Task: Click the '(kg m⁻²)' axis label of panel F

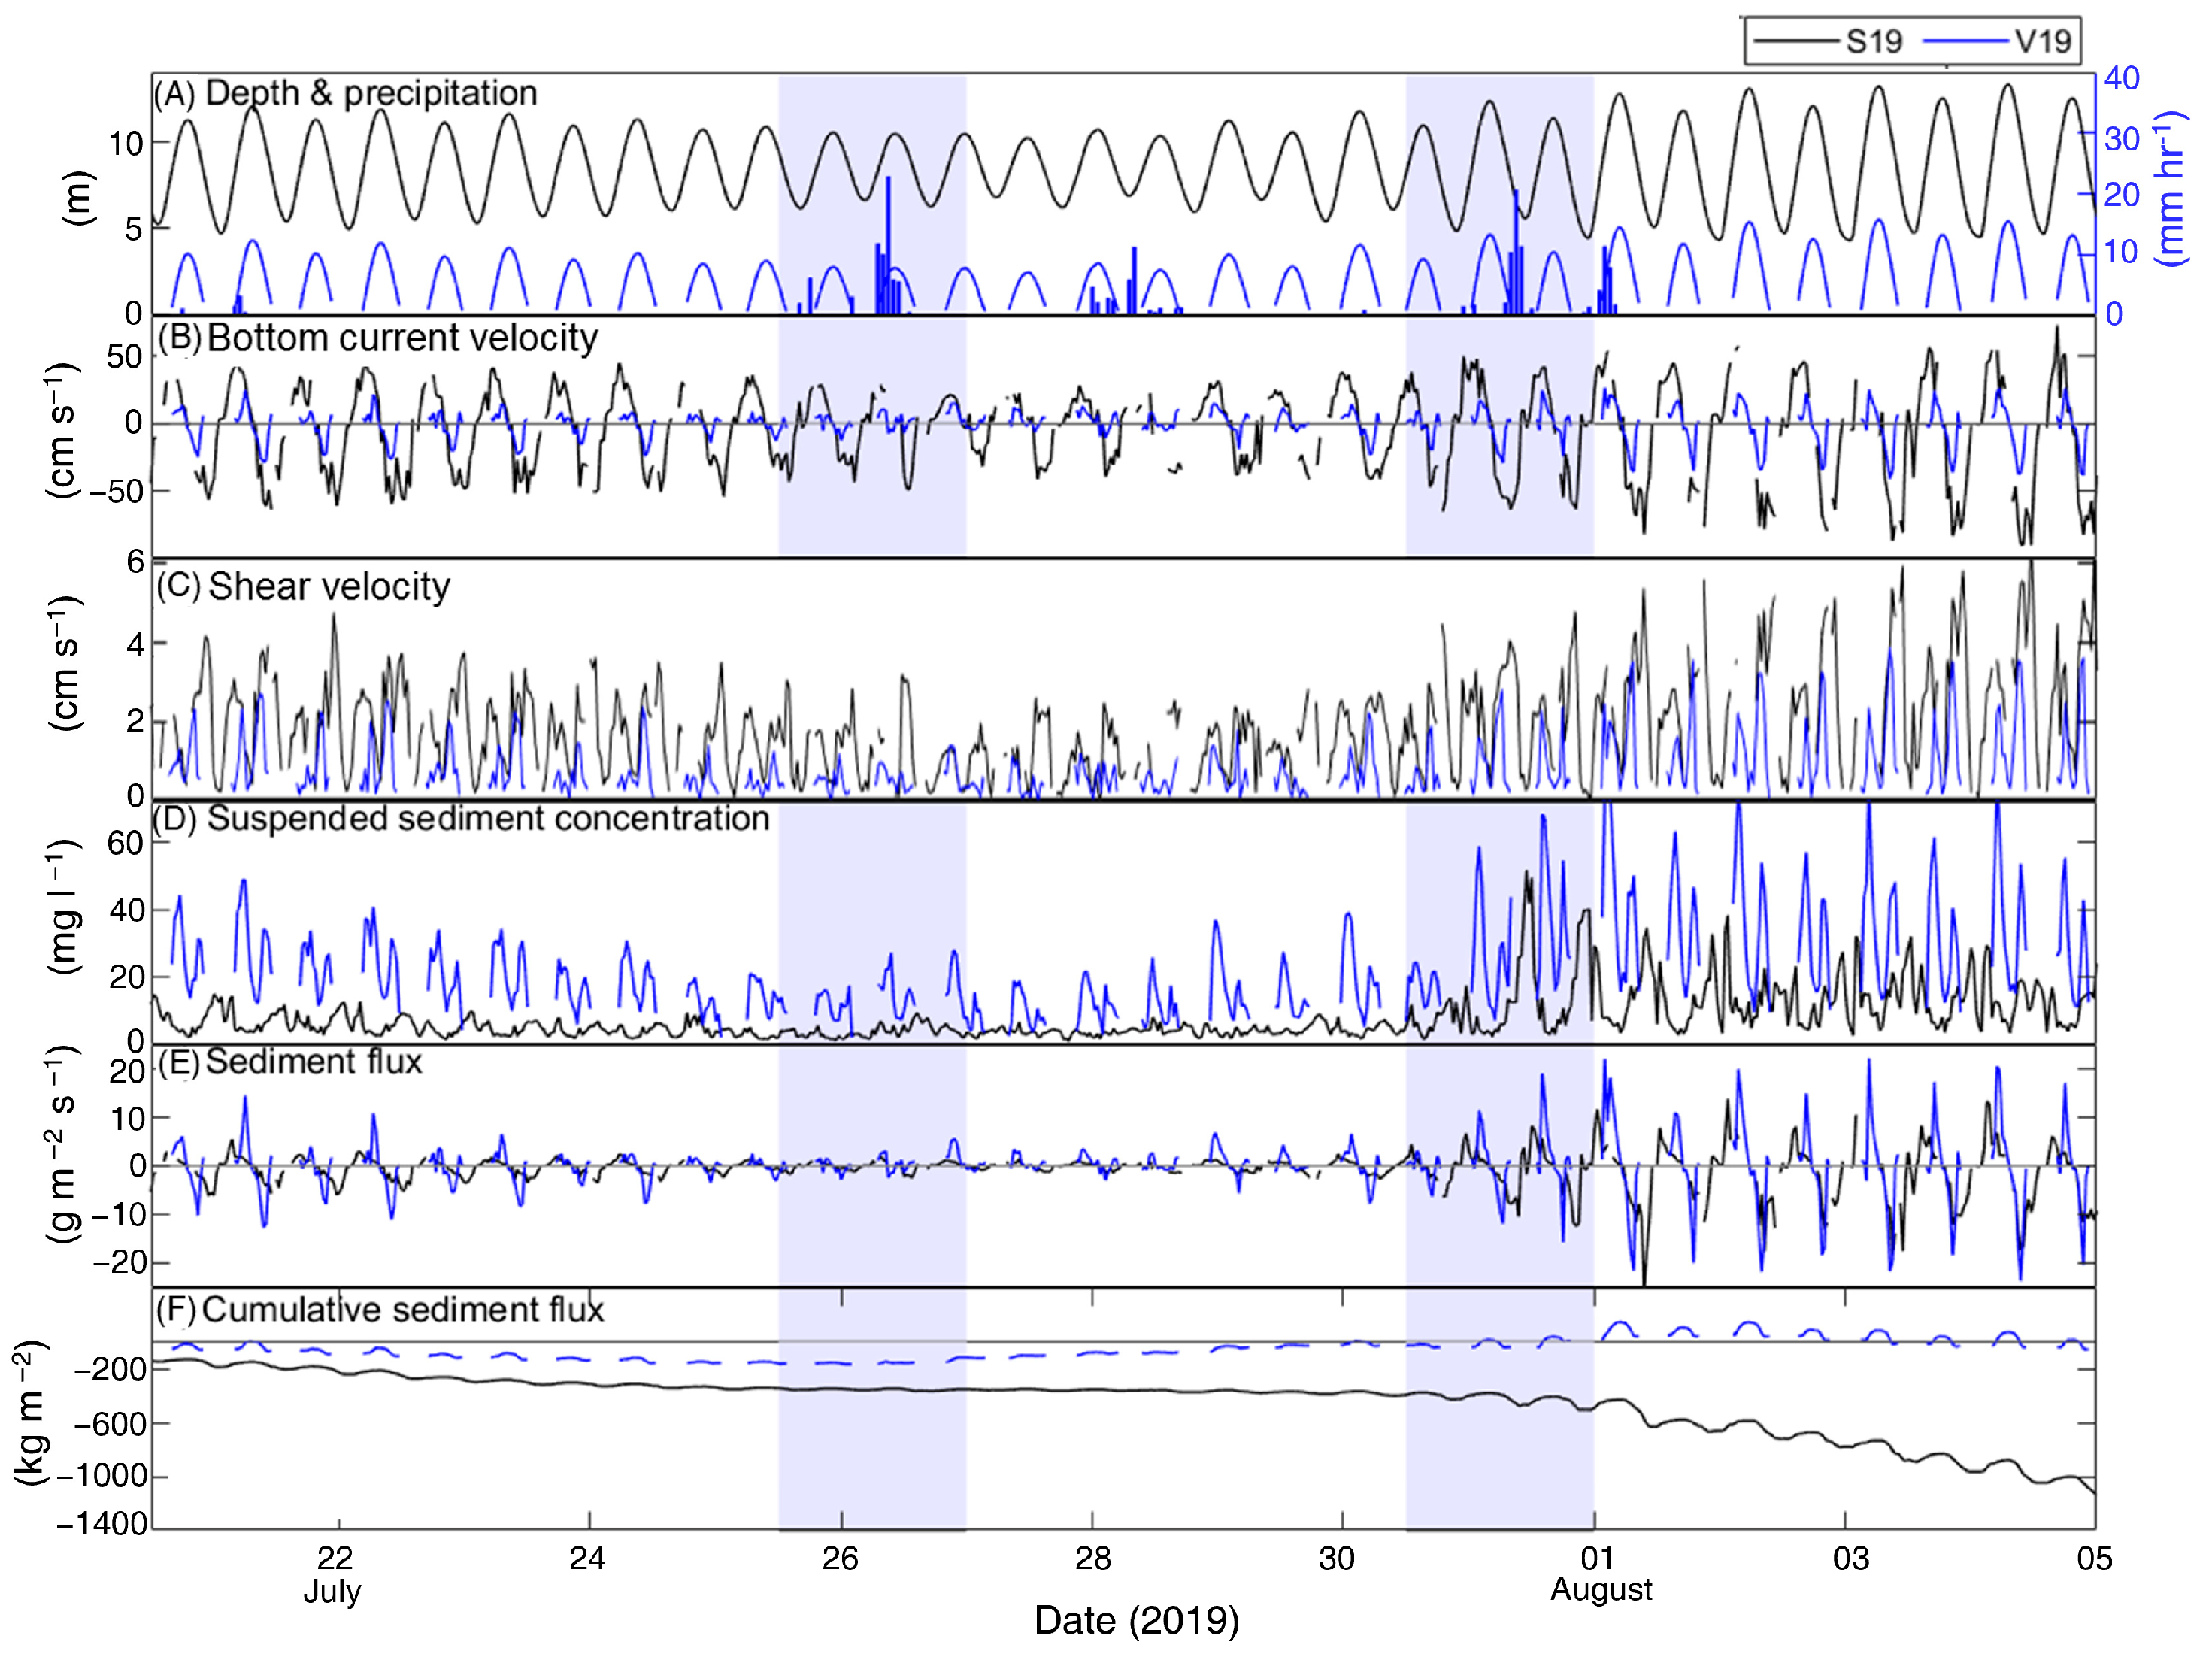Action: (x=31, y=1414)
